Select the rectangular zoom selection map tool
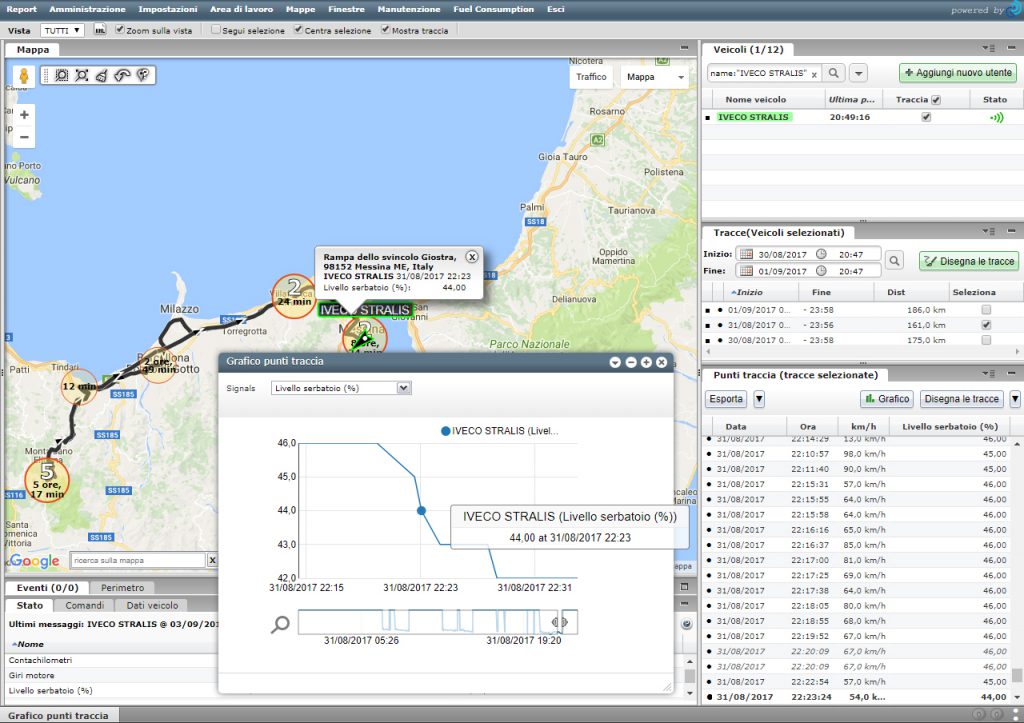Viewport: 1024px width, 723px height. [x=82, y=75]
